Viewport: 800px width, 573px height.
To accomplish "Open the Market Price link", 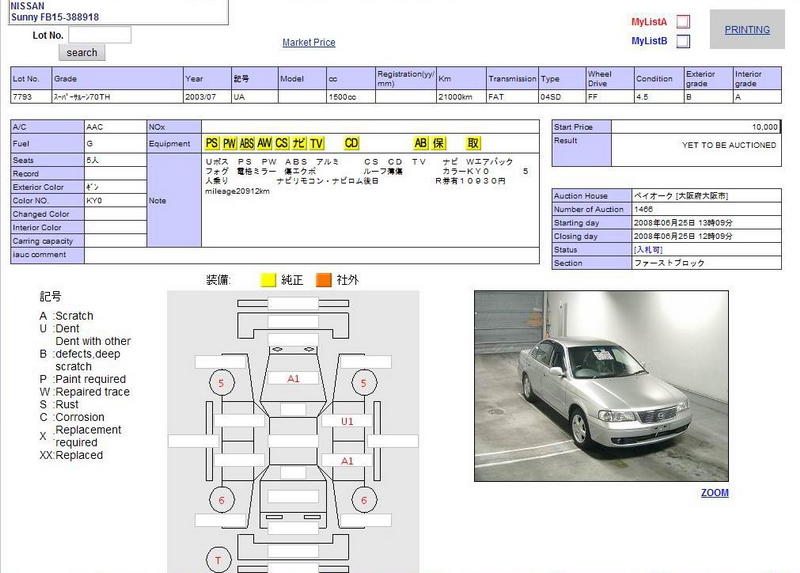I will pos(309,43).
